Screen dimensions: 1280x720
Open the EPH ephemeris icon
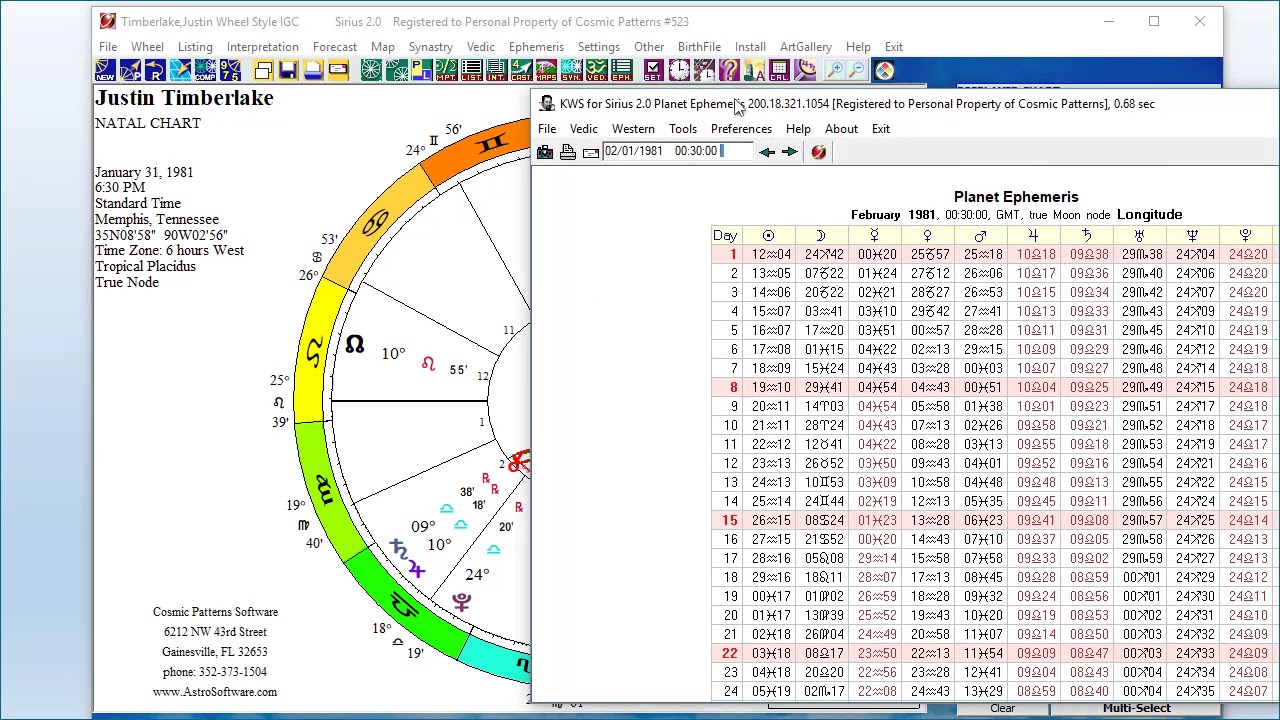click(x=621, y=71)
